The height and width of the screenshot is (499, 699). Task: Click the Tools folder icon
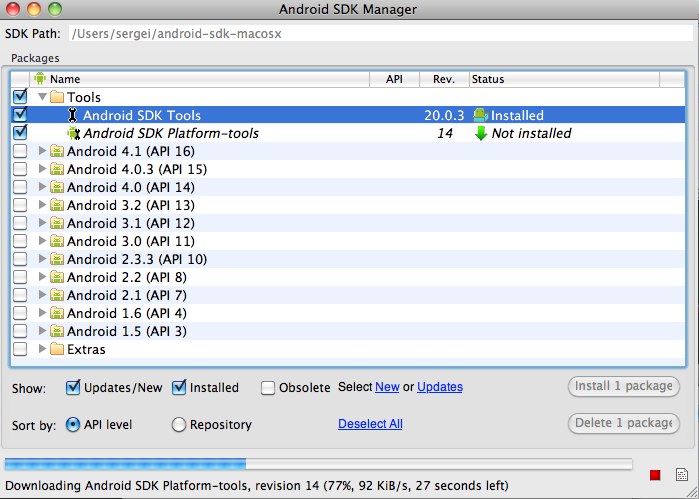(57, 97)
